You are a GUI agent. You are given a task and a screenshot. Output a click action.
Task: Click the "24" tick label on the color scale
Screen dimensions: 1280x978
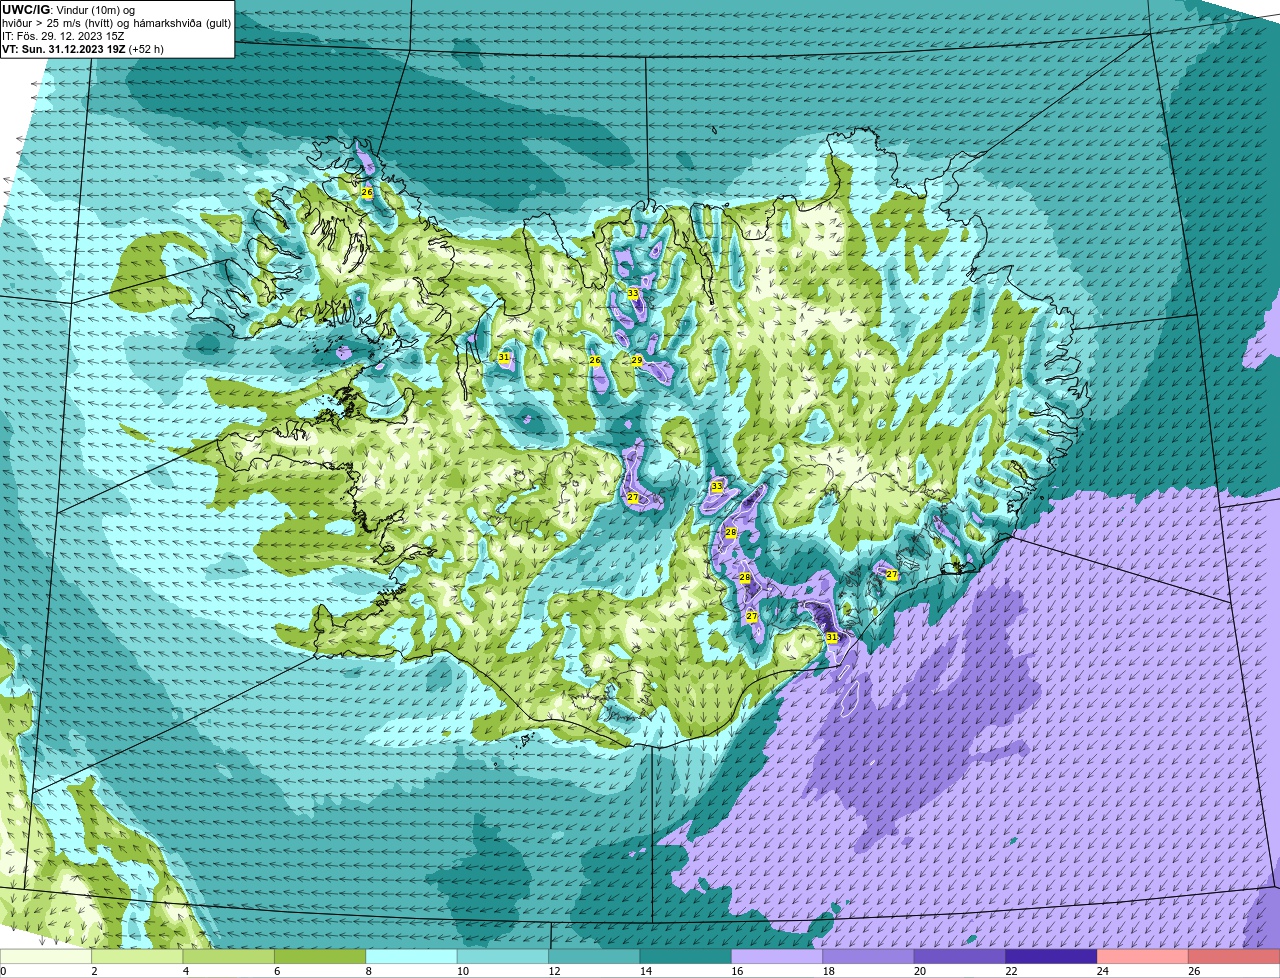[1102, 971]
